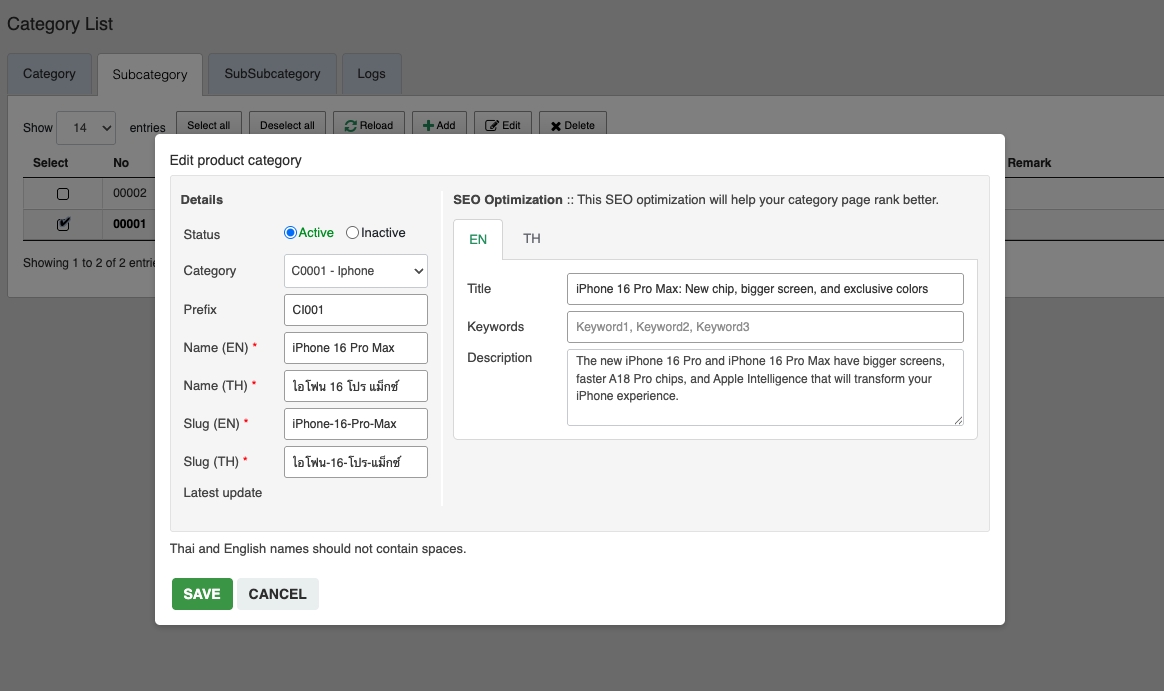Uncheck the checkbox for row 00001
The image size is (1164, 691).
(63, 224)
